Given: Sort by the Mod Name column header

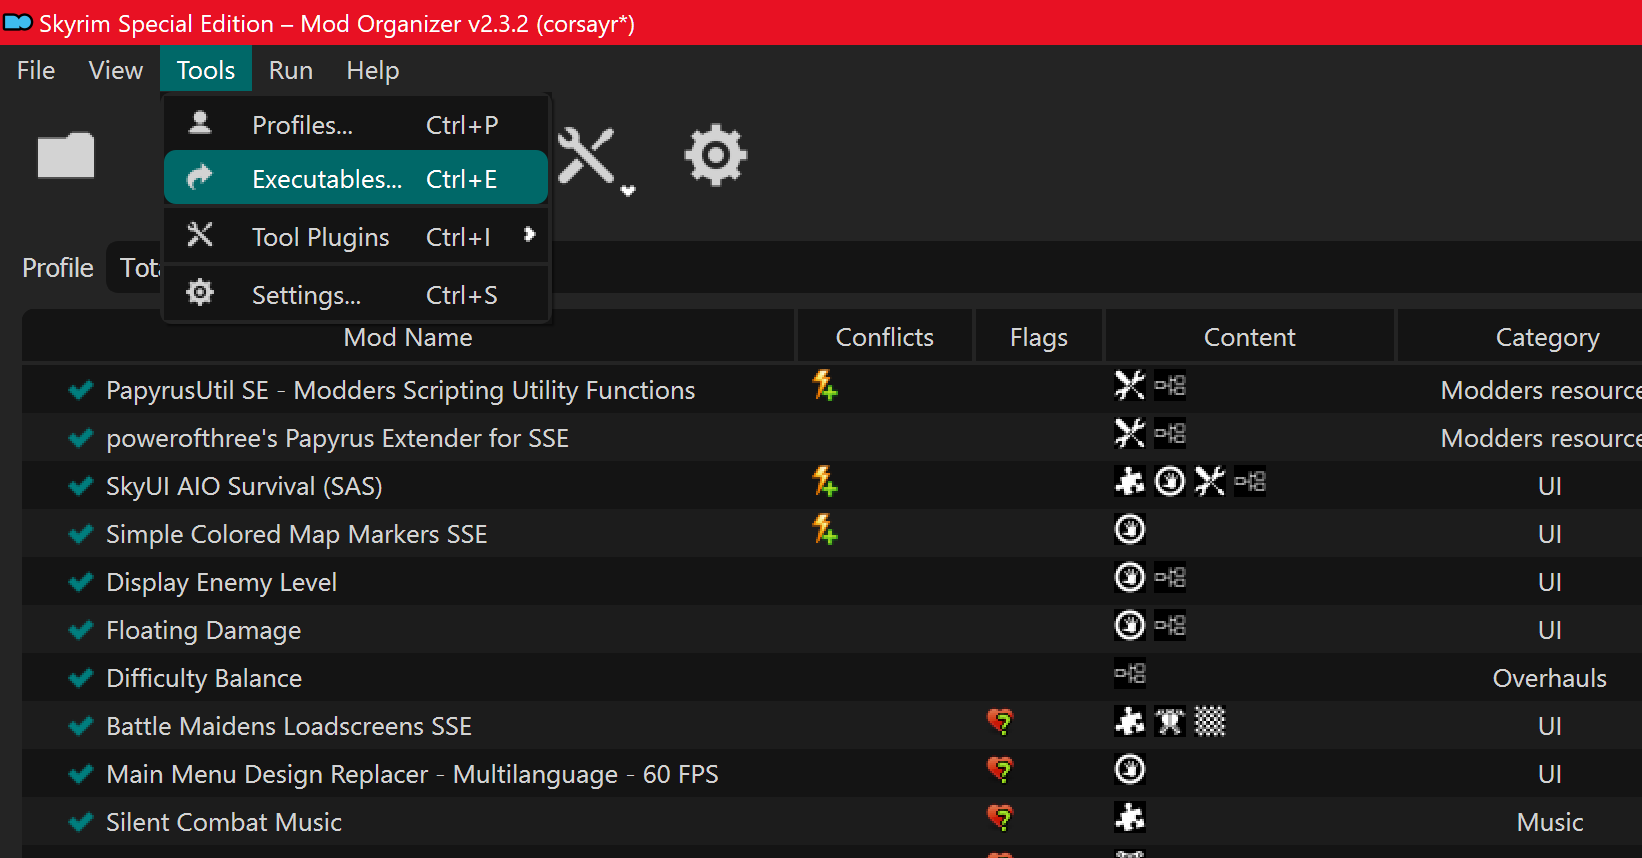Looking at the screenshot, I should pos(408,337).
